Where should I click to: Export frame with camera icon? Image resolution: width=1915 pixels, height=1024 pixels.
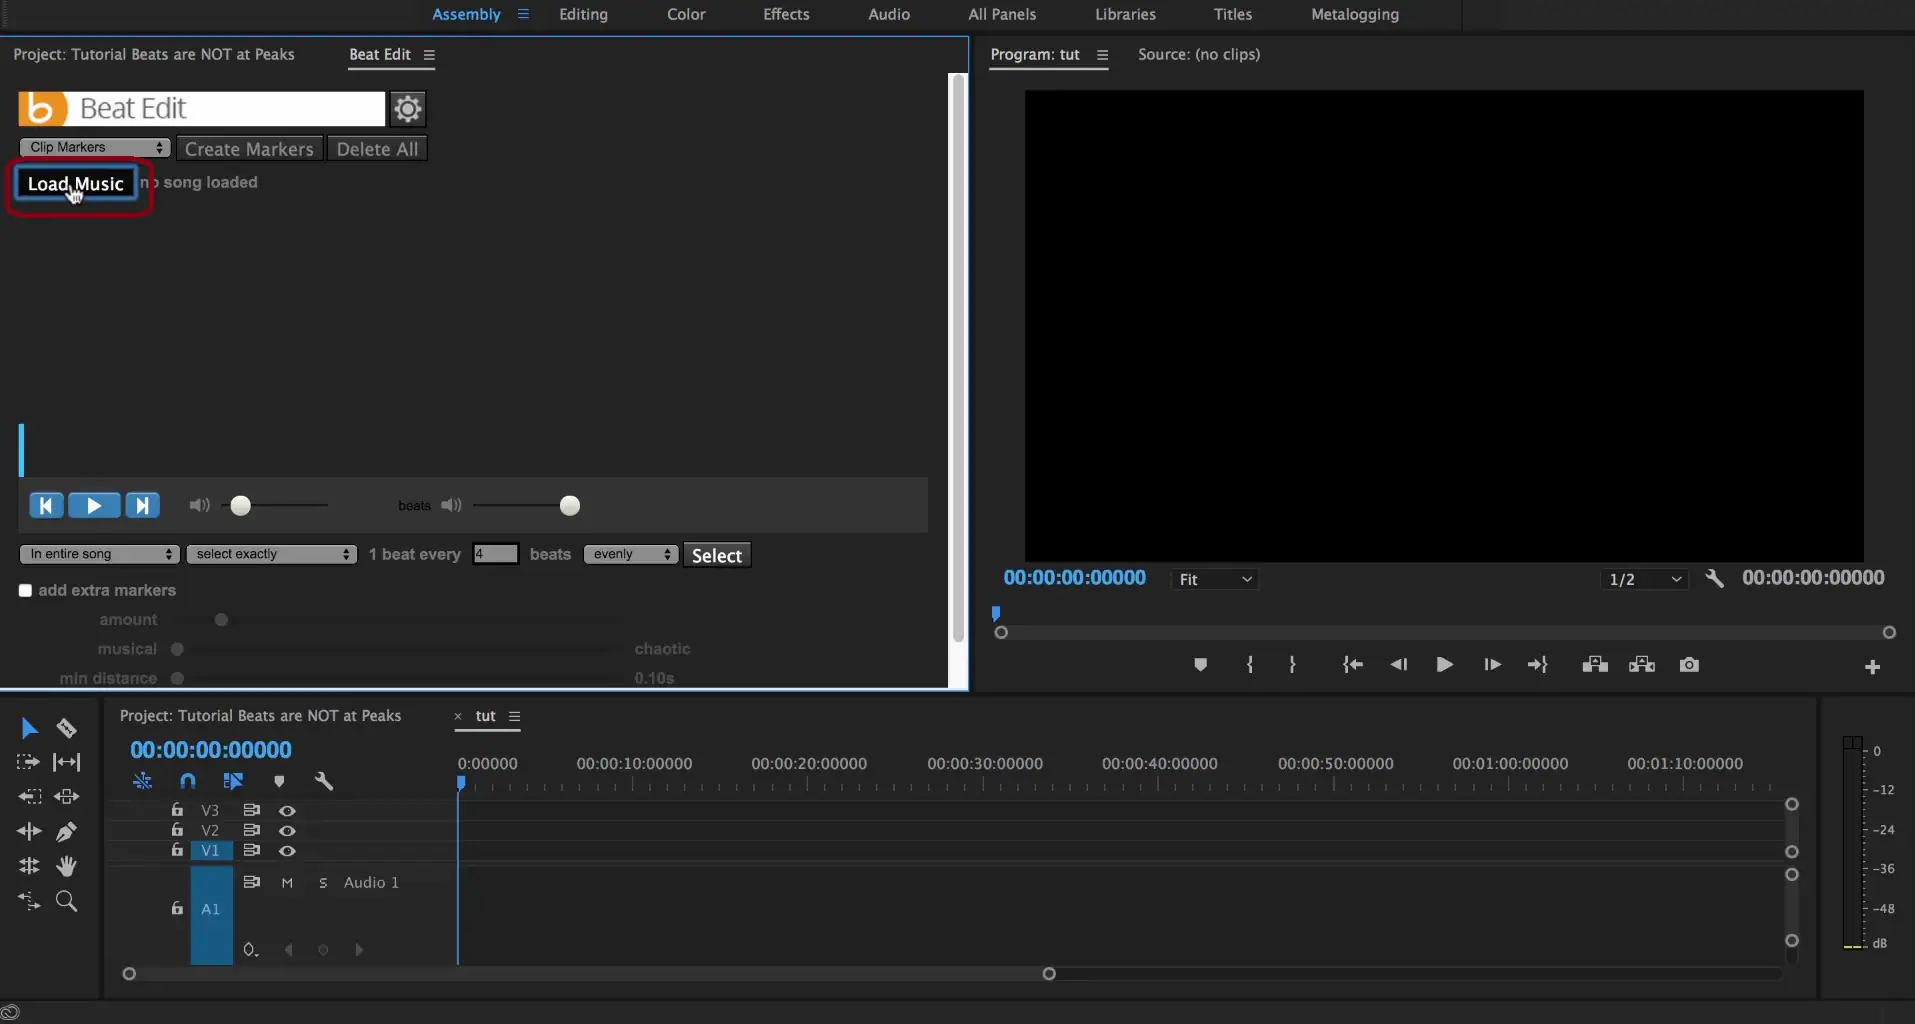(1689, 665)
